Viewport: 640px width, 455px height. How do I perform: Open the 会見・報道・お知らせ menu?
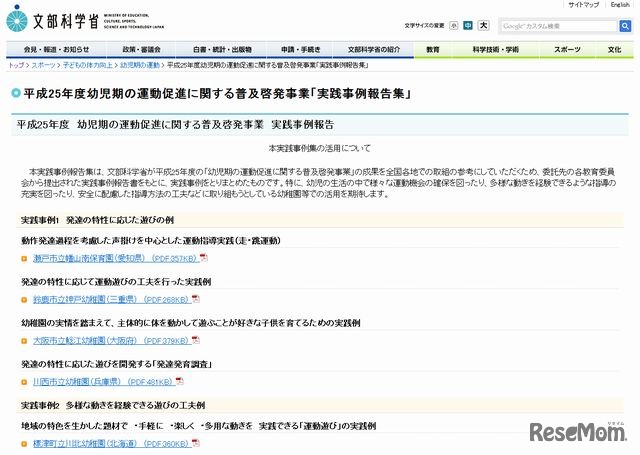(x=56, y=50)
